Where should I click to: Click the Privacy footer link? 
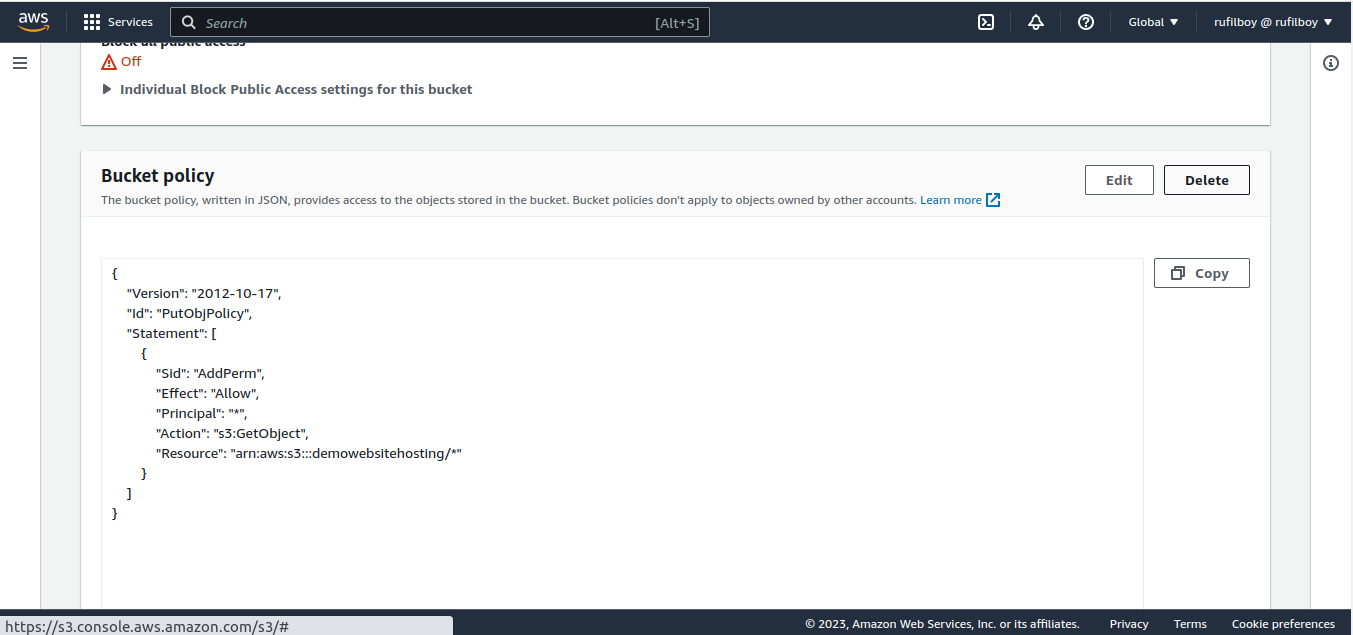coord(1129,624)
